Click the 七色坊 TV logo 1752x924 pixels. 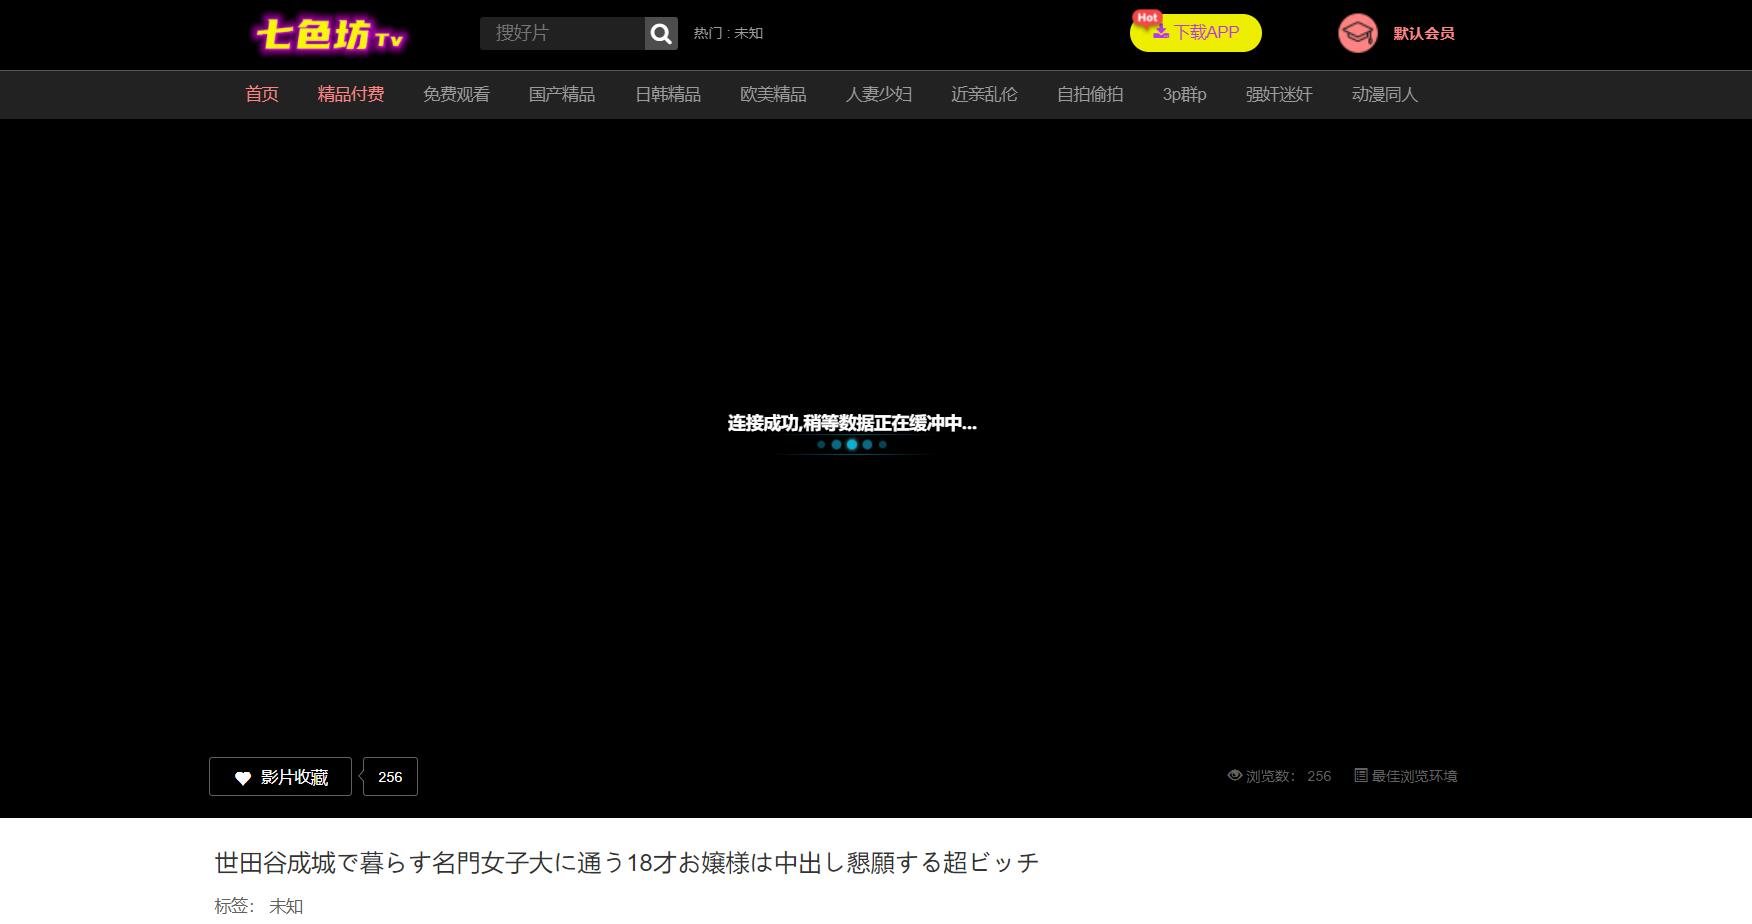(330, 35)
